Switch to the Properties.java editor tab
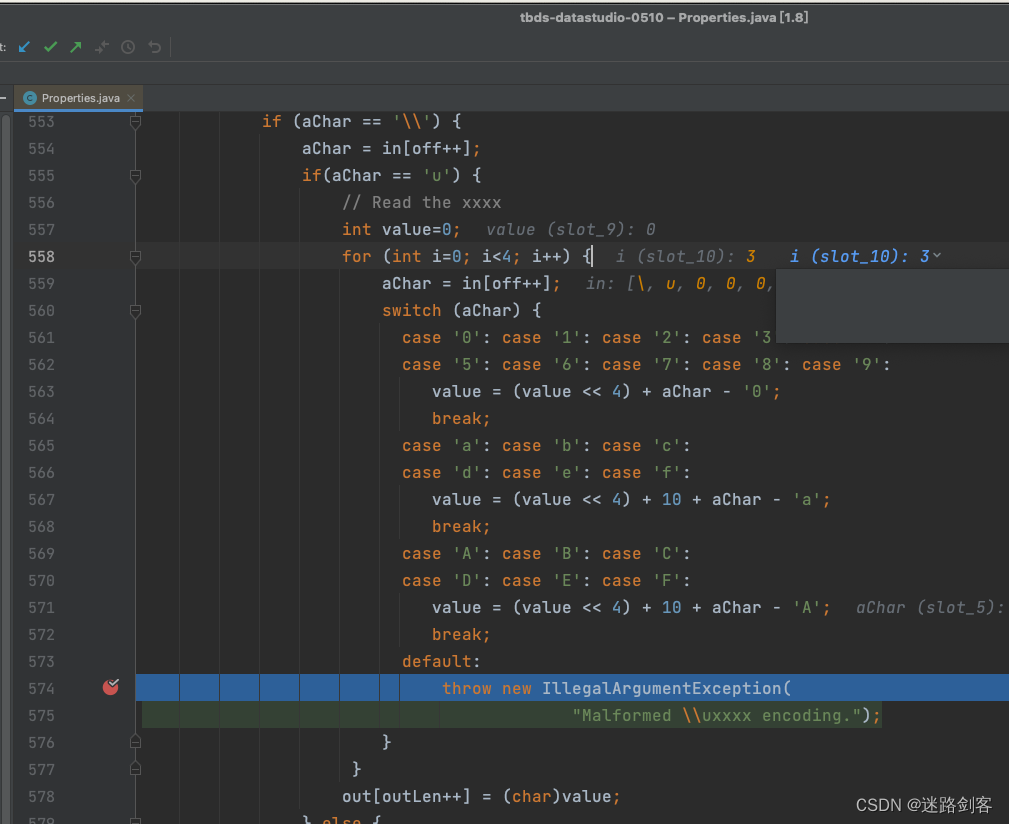 (79, 98)
